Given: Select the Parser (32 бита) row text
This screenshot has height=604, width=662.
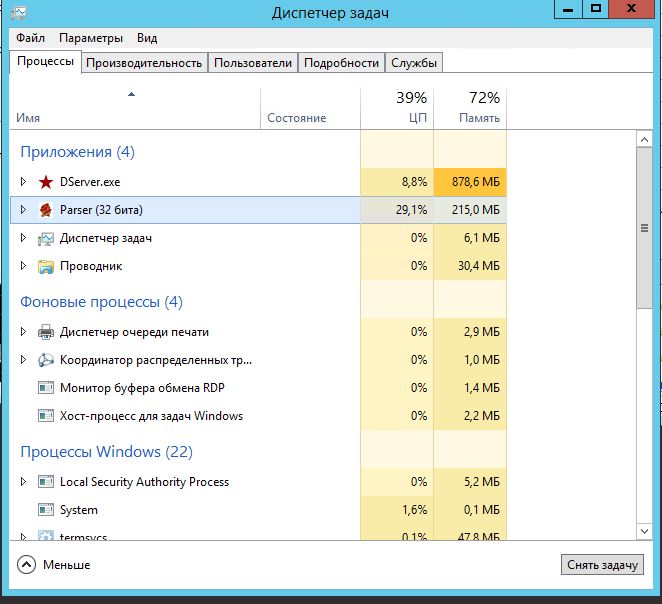Looking at the screenshot, I should pos(101,210).
